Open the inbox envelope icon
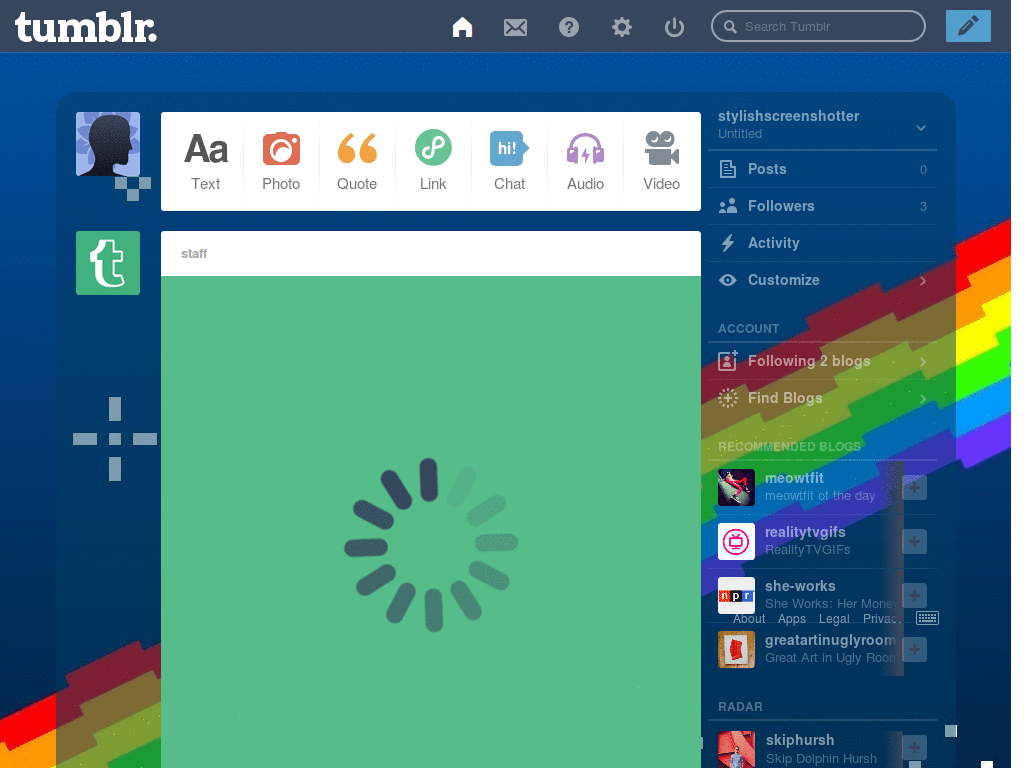Screen dimensions: 1024x768 point(515,27)
